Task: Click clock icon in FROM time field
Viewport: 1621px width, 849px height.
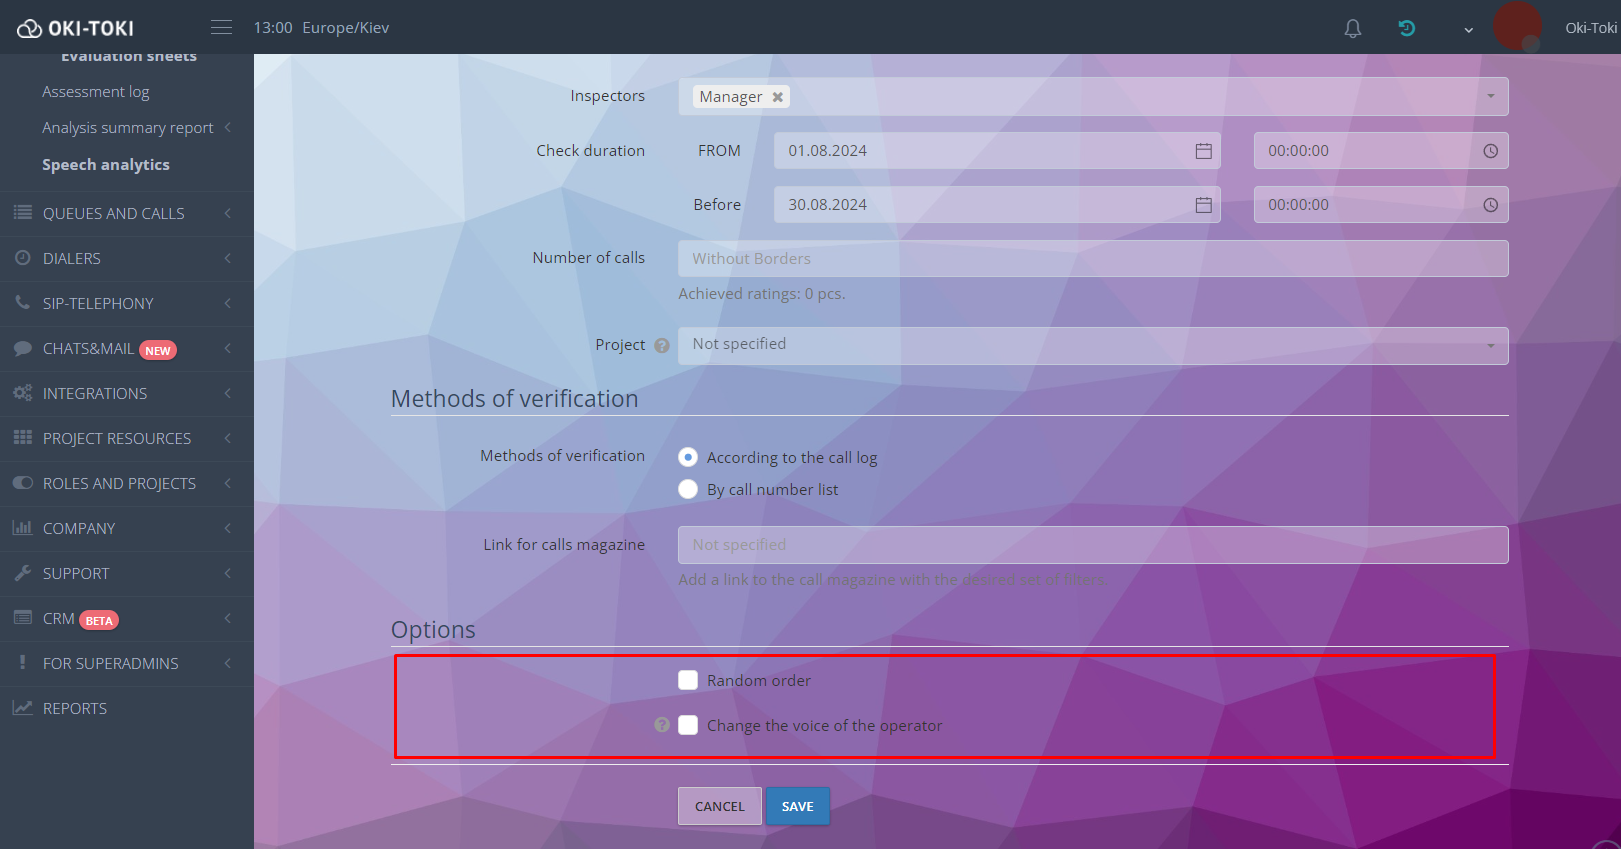Action: tap(1490, 151)
